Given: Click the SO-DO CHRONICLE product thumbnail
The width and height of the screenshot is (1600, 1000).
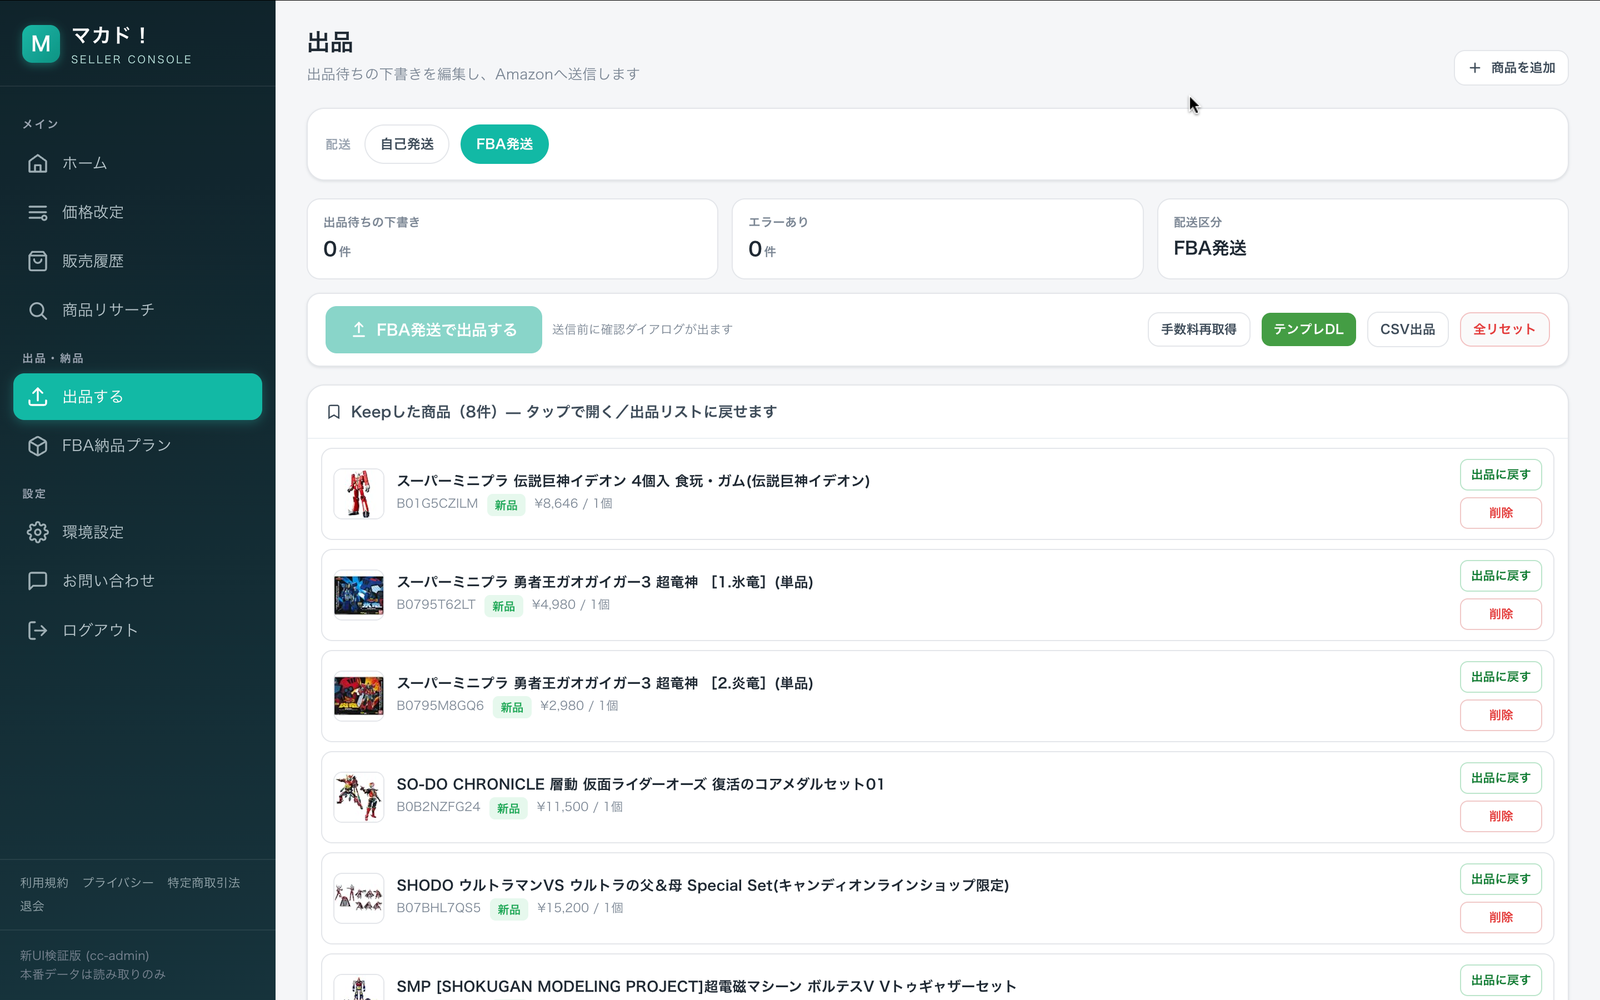Looking at the screenshot, I should click(x=359, y=797).
